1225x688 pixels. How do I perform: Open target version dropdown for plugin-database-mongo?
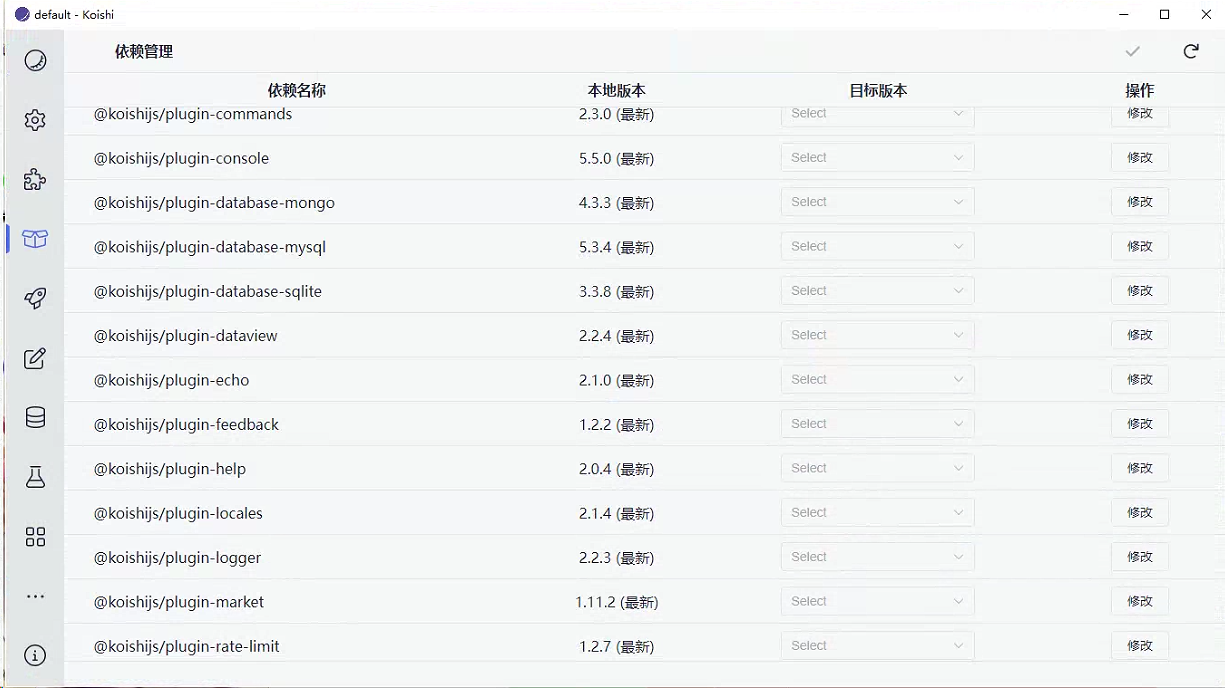(877, 202)
